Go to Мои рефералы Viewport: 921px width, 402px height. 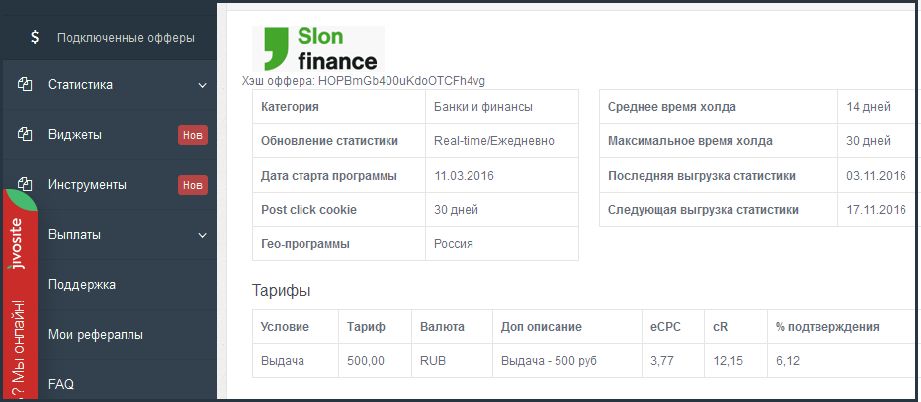[95, 335]
